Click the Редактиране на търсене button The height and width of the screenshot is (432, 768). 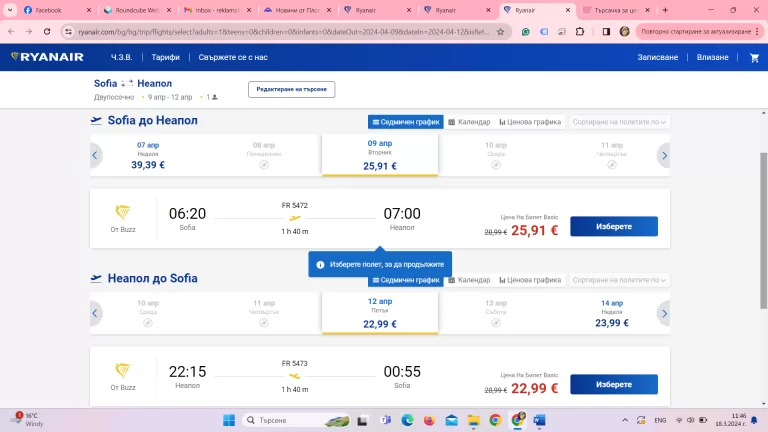(x=291, y=89)
